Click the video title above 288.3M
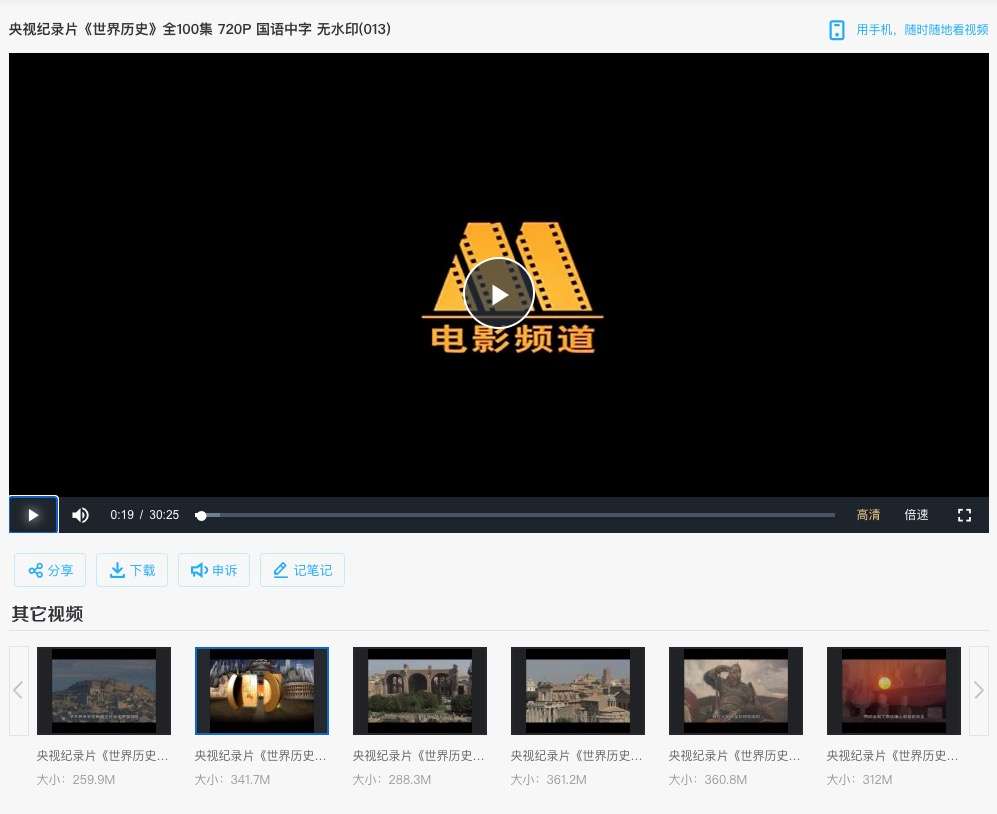The width and height of the screenshot is (997, 814). [x=418, y=755]
